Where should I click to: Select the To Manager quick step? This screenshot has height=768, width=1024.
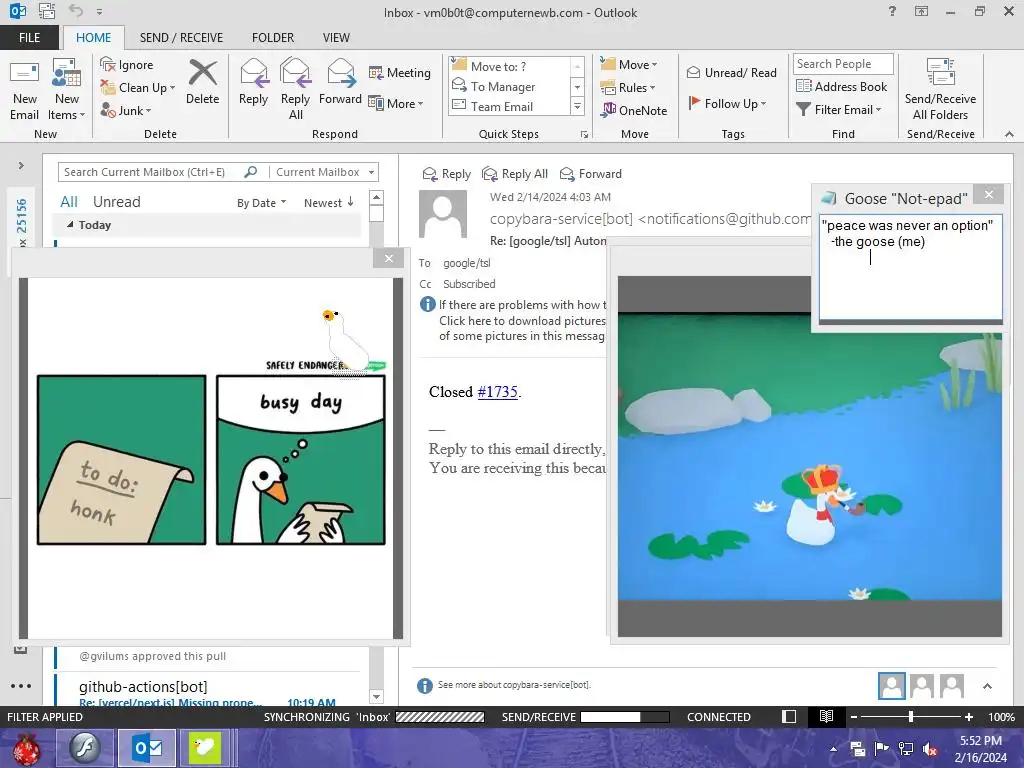503,86
